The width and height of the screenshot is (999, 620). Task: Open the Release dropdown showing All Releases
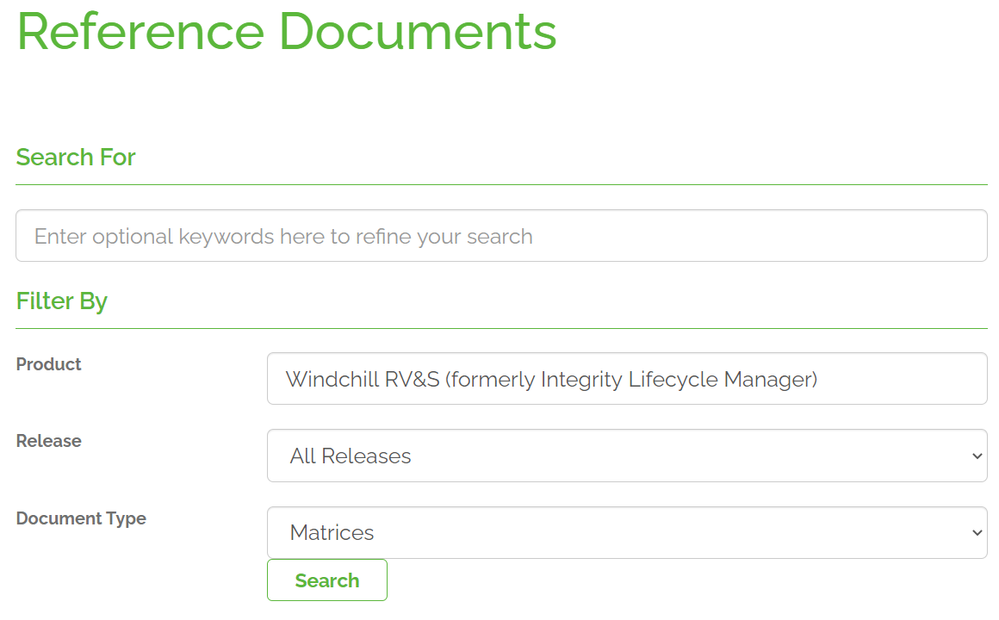coord(627,456)
